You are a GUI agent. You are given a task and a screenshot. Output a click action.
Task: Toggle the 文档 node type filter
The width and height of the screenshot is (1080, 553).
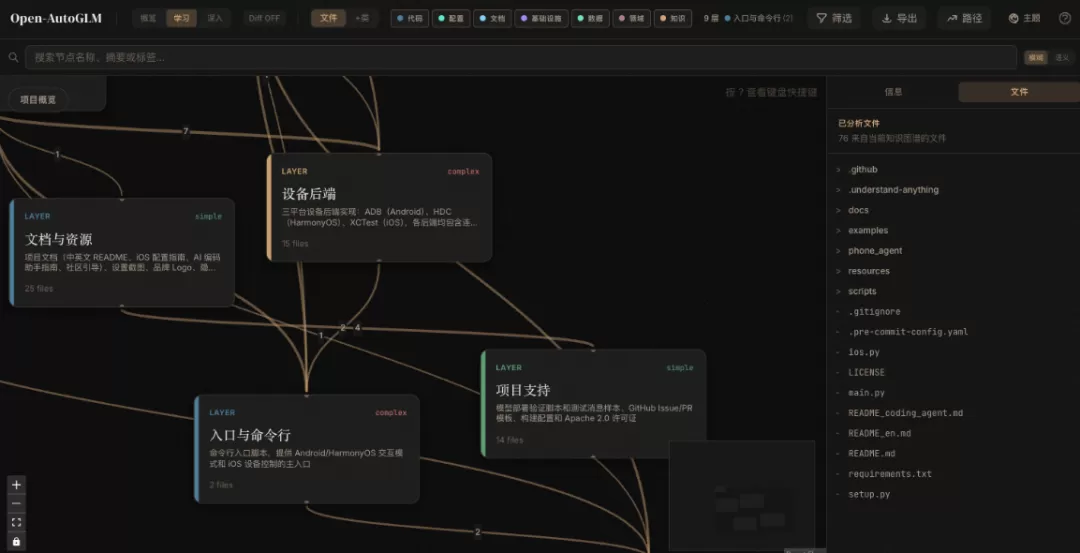[x=492, y=19]
